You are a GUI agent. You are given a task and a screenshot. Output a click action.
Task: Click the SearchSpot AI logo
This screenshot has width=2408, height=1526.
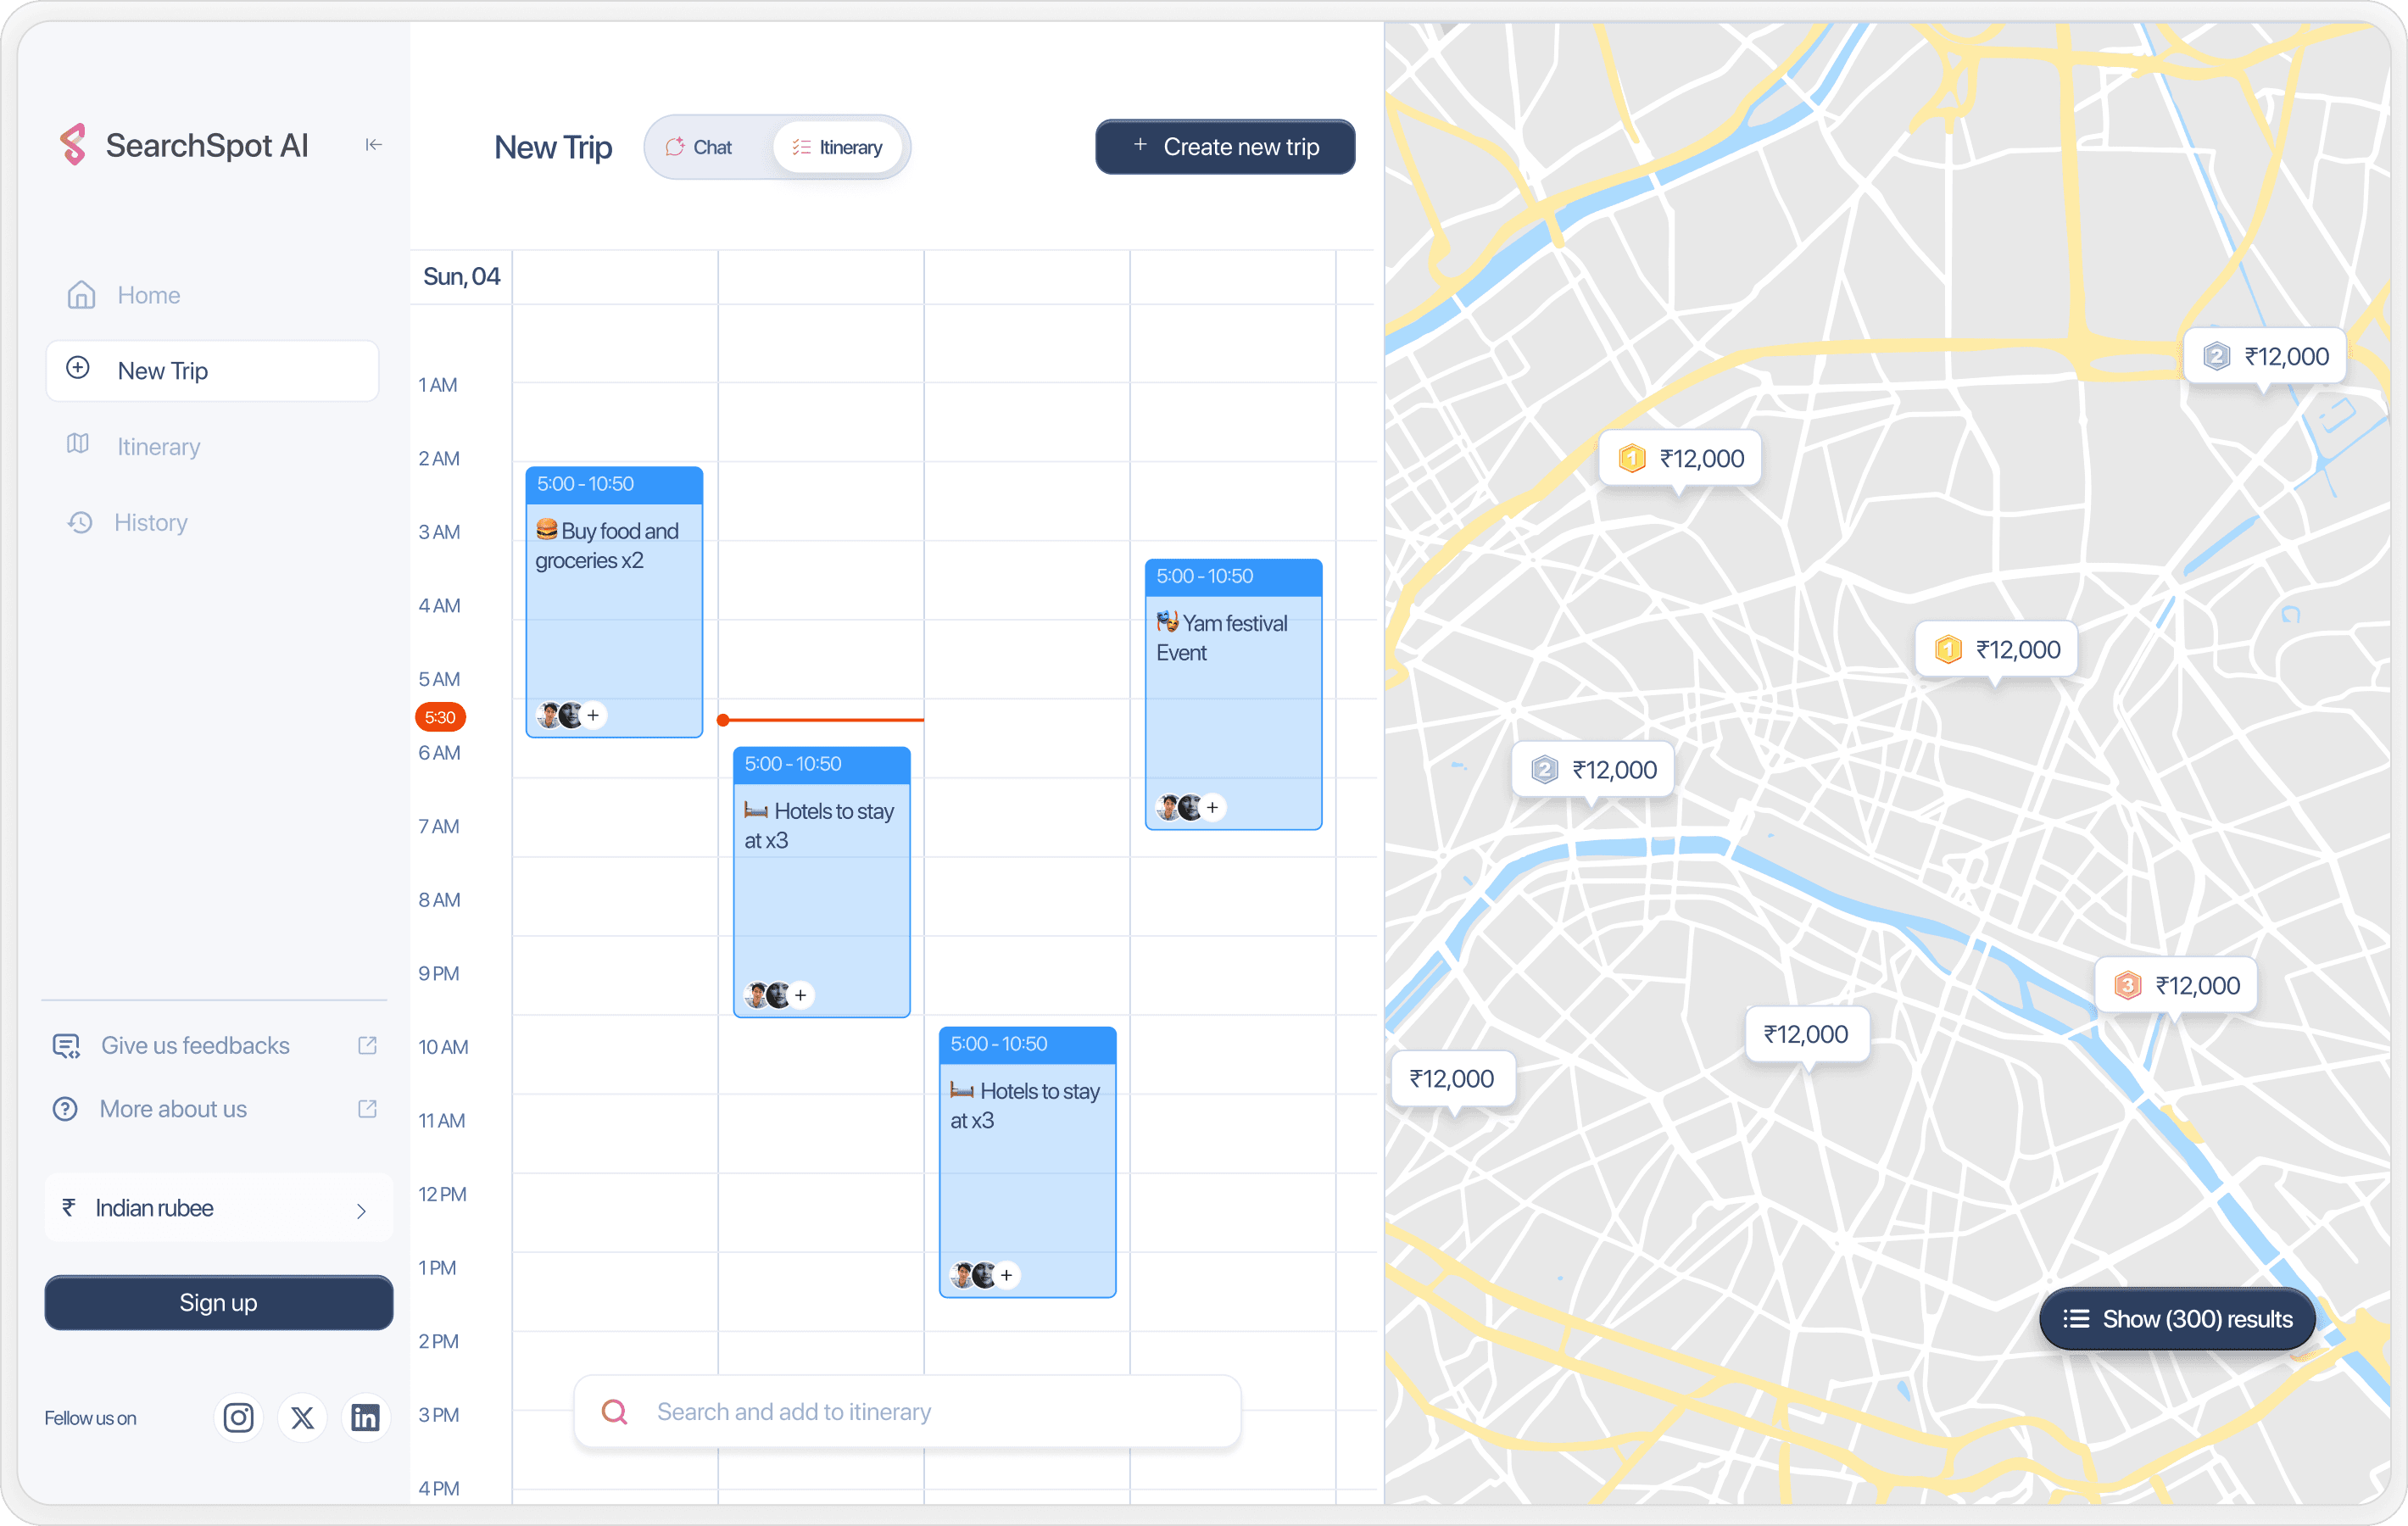73,145
